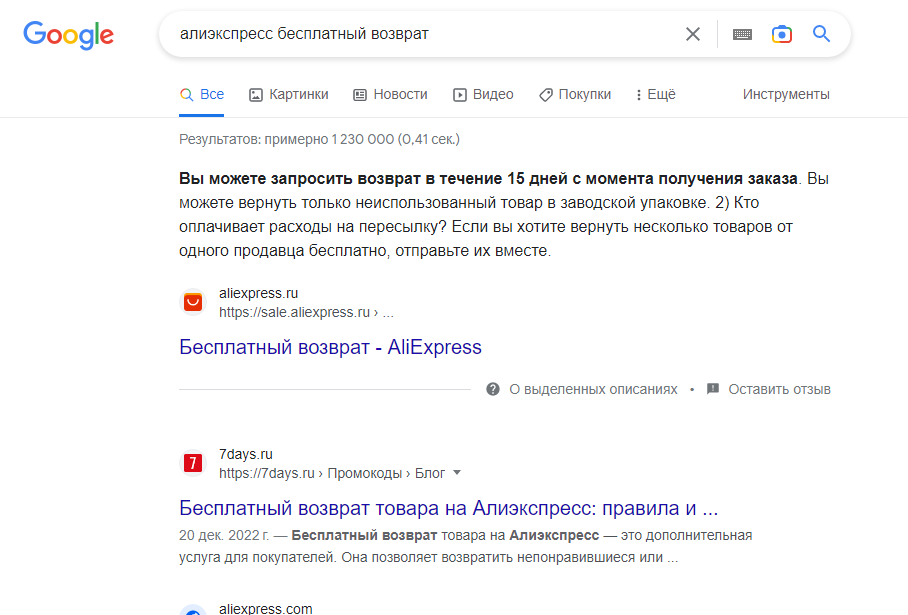This screenshot has width=908, height=615.
Task: Click the Google logo
Action: (68, 35)
